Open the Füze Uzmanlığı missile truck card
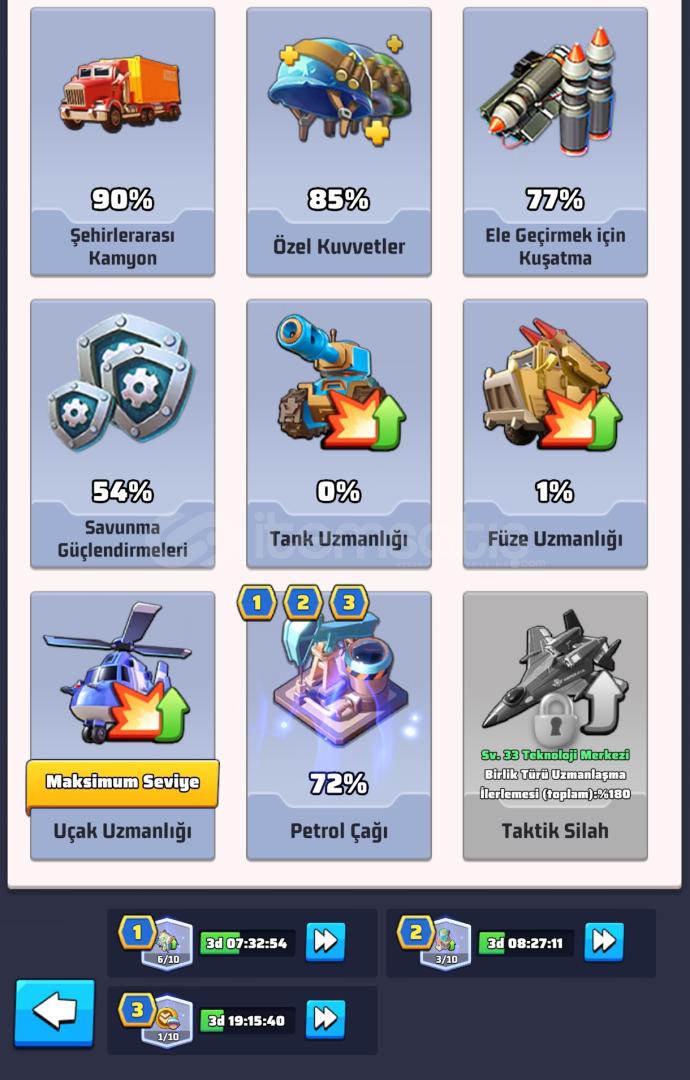The height and width of the screenshot is (1080, 690). [555, 434]
